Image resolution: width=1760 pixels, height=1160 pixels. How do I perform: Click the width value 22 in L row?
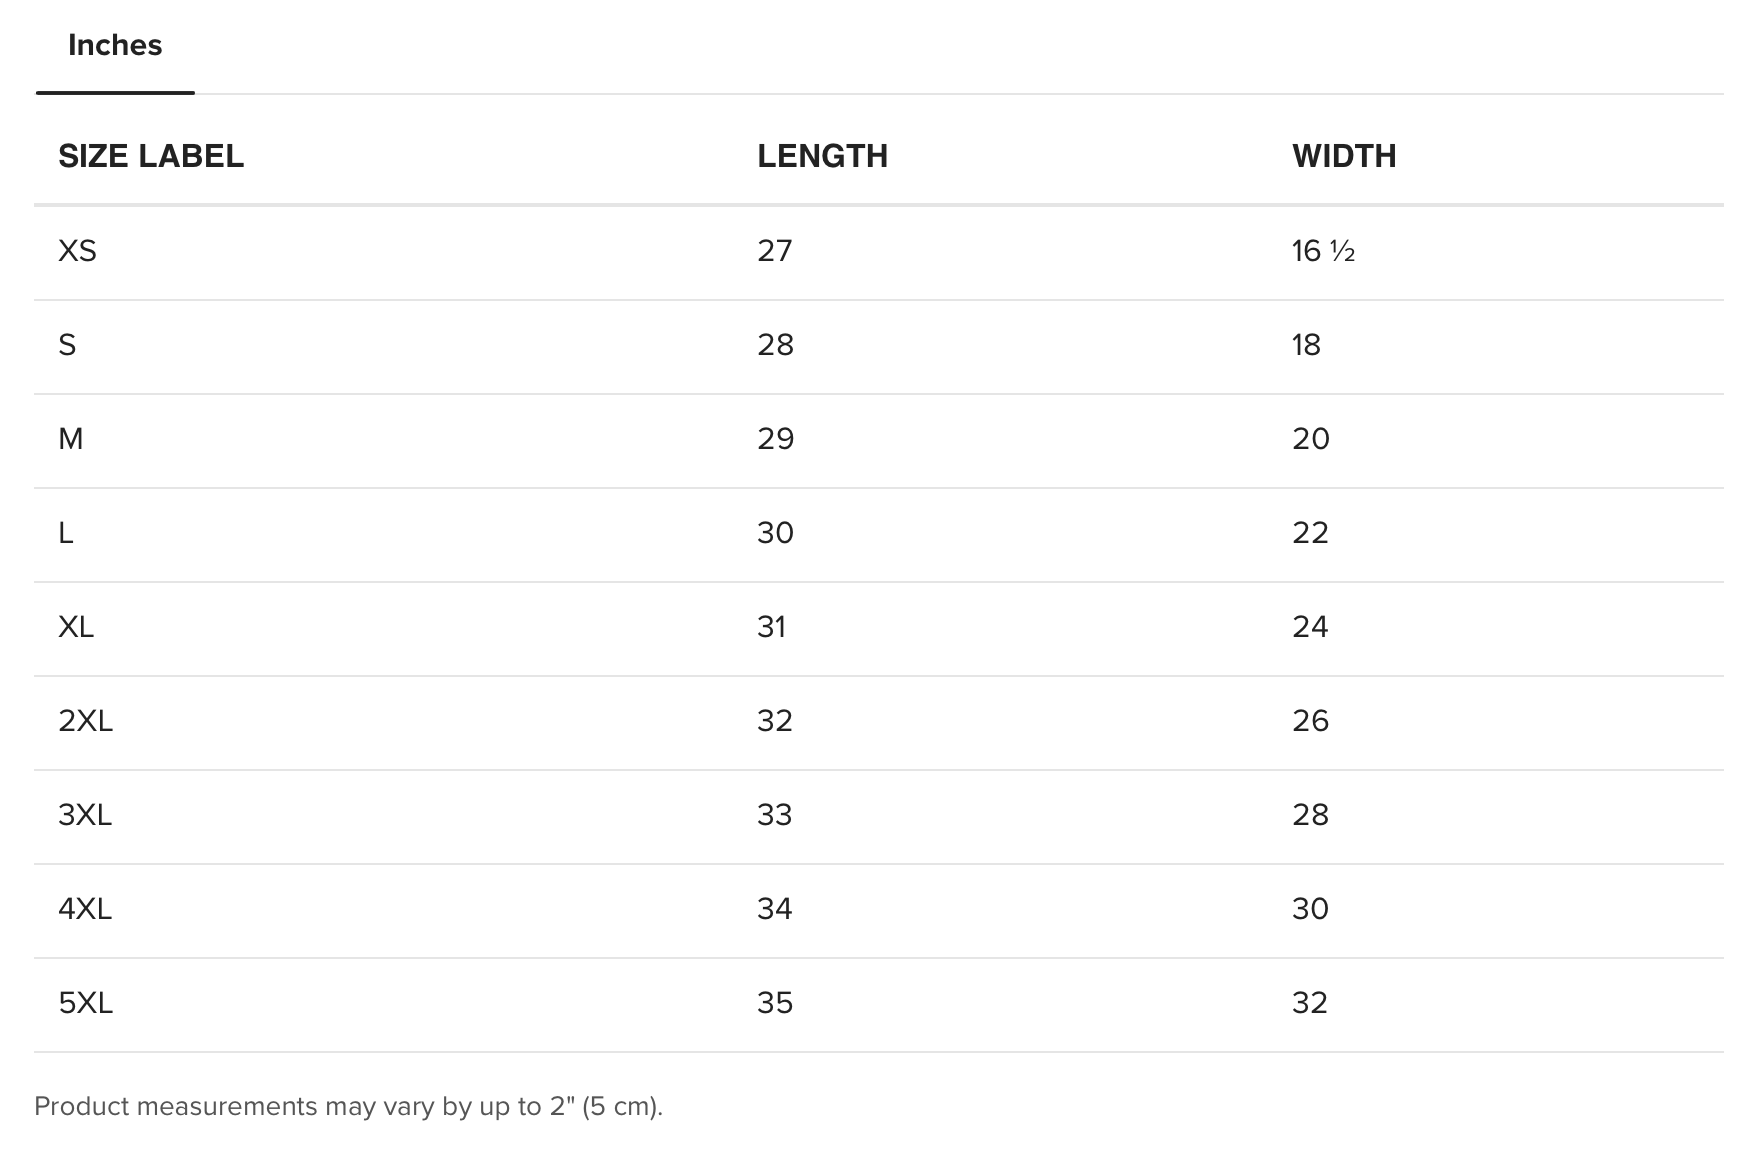coord(1310,533)
